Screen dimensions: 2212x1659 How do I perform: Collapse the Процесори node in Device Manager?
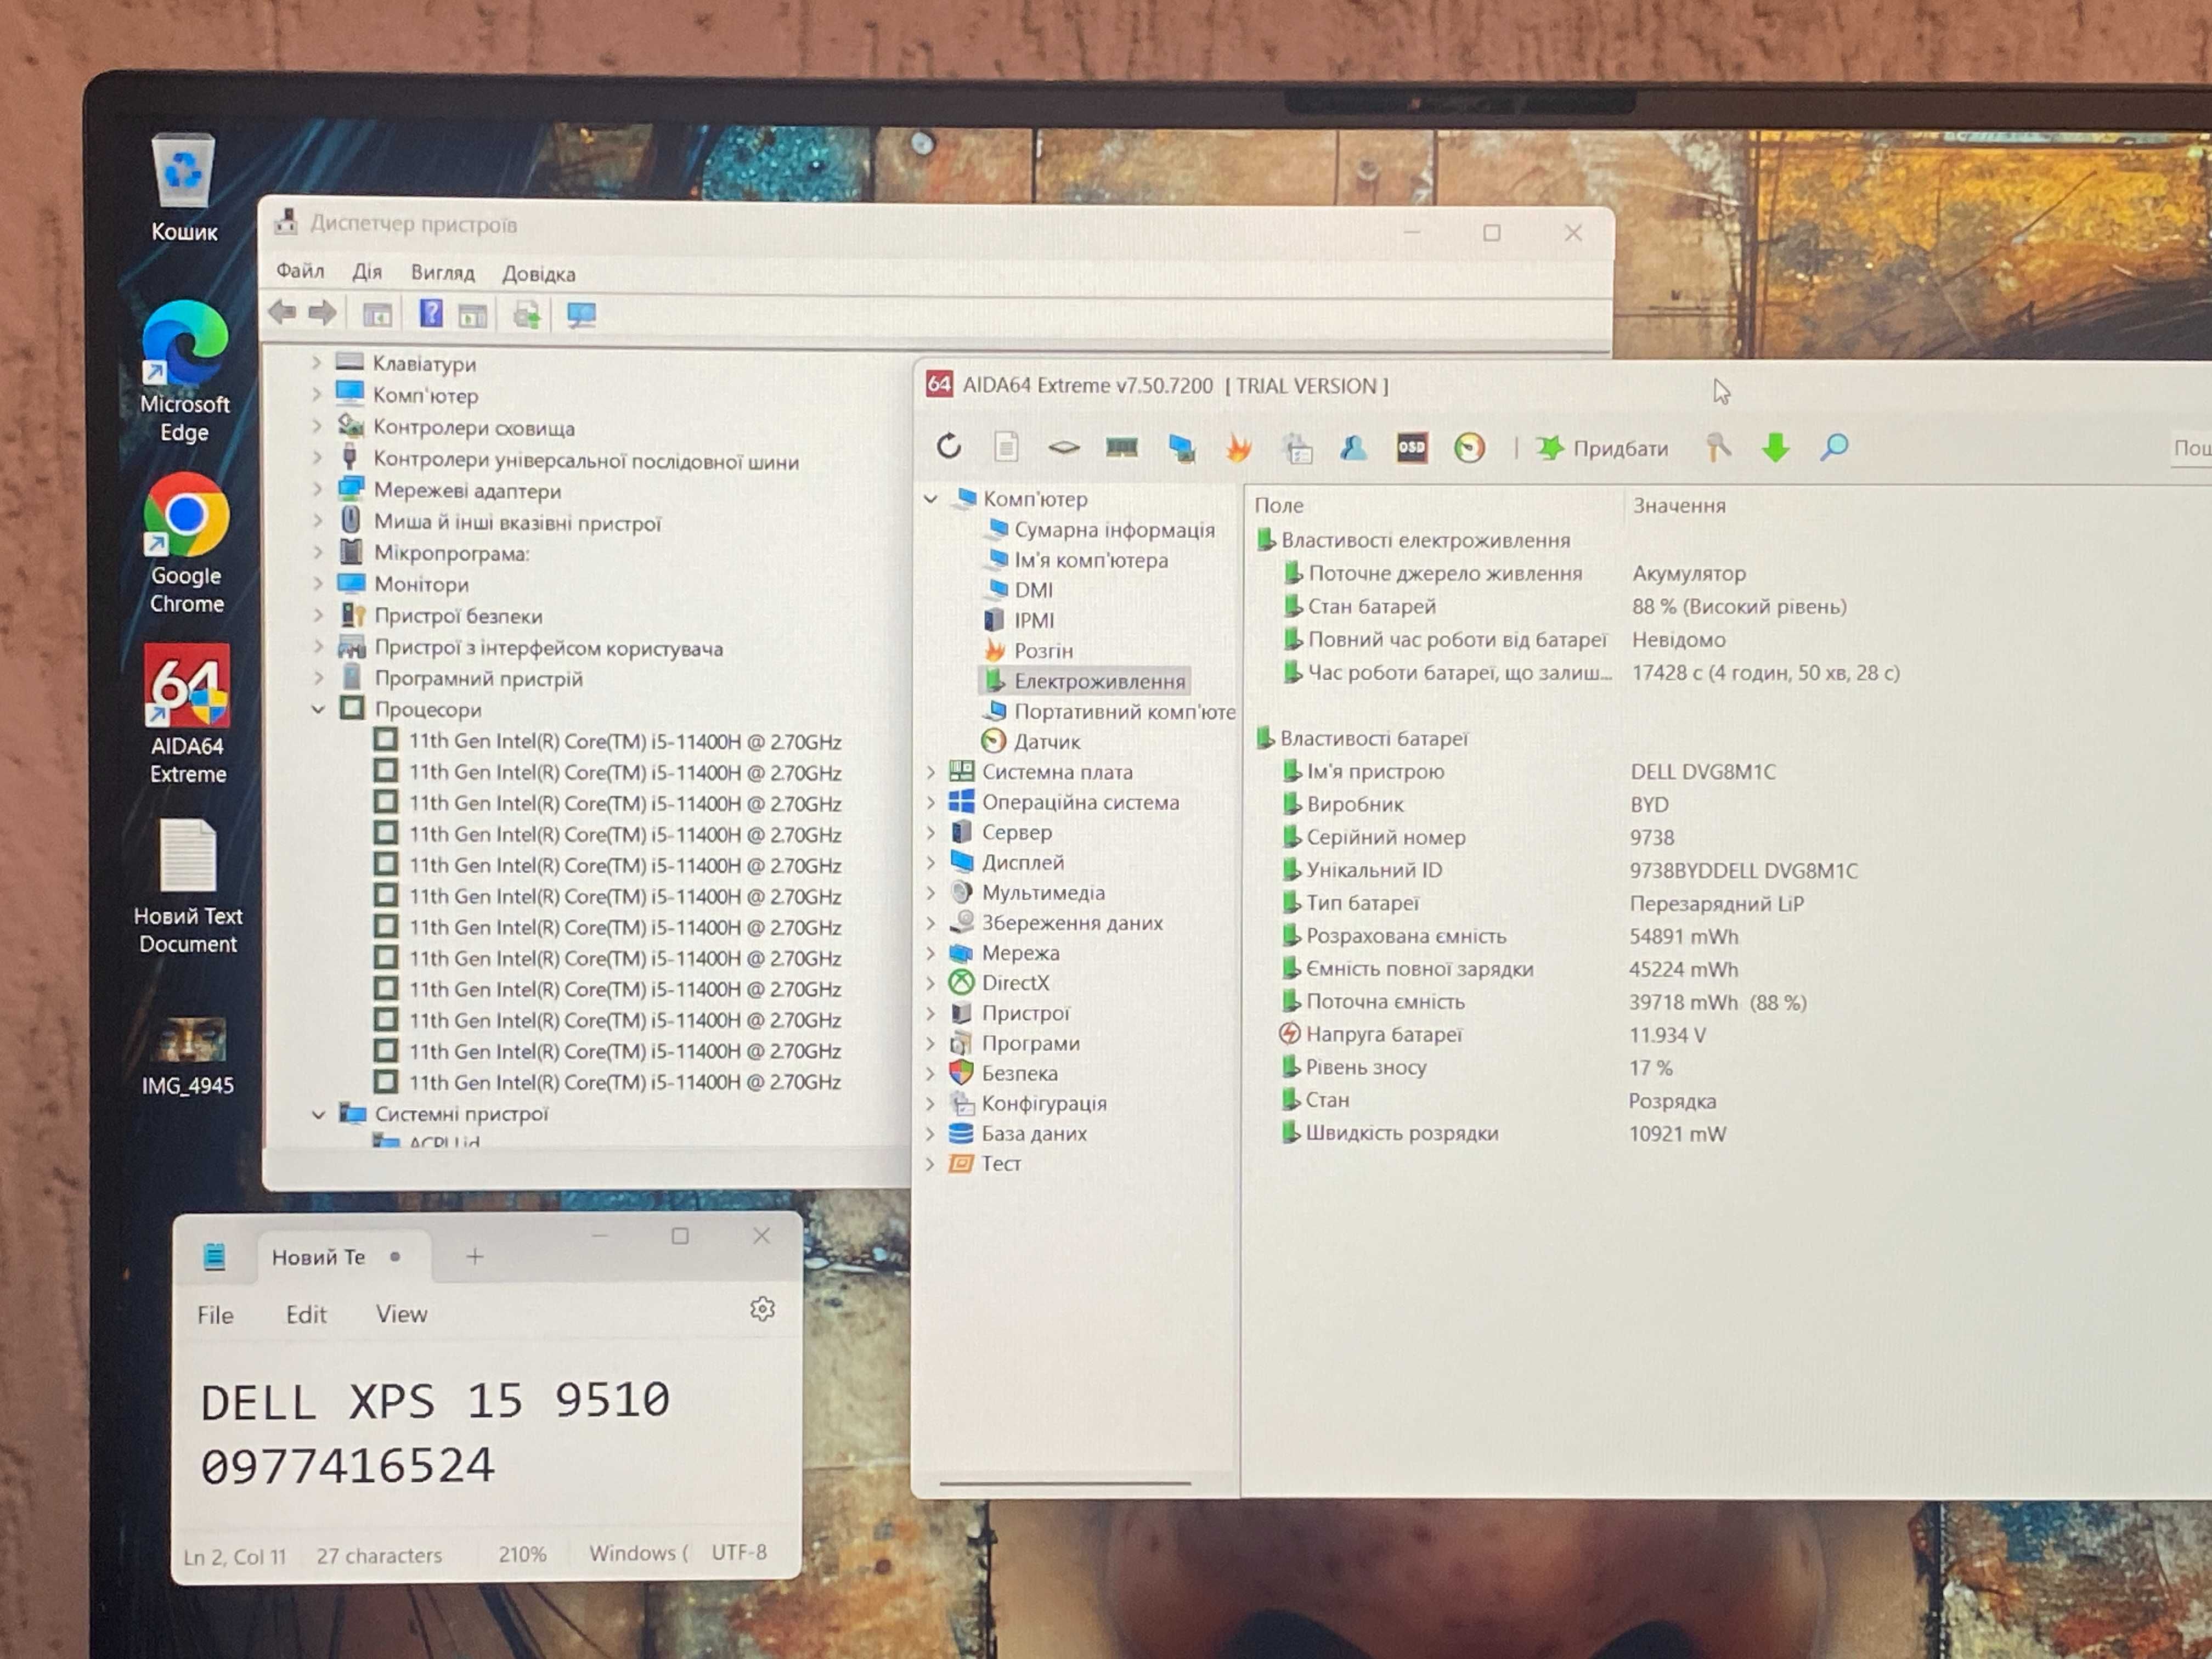pos(317,709)
